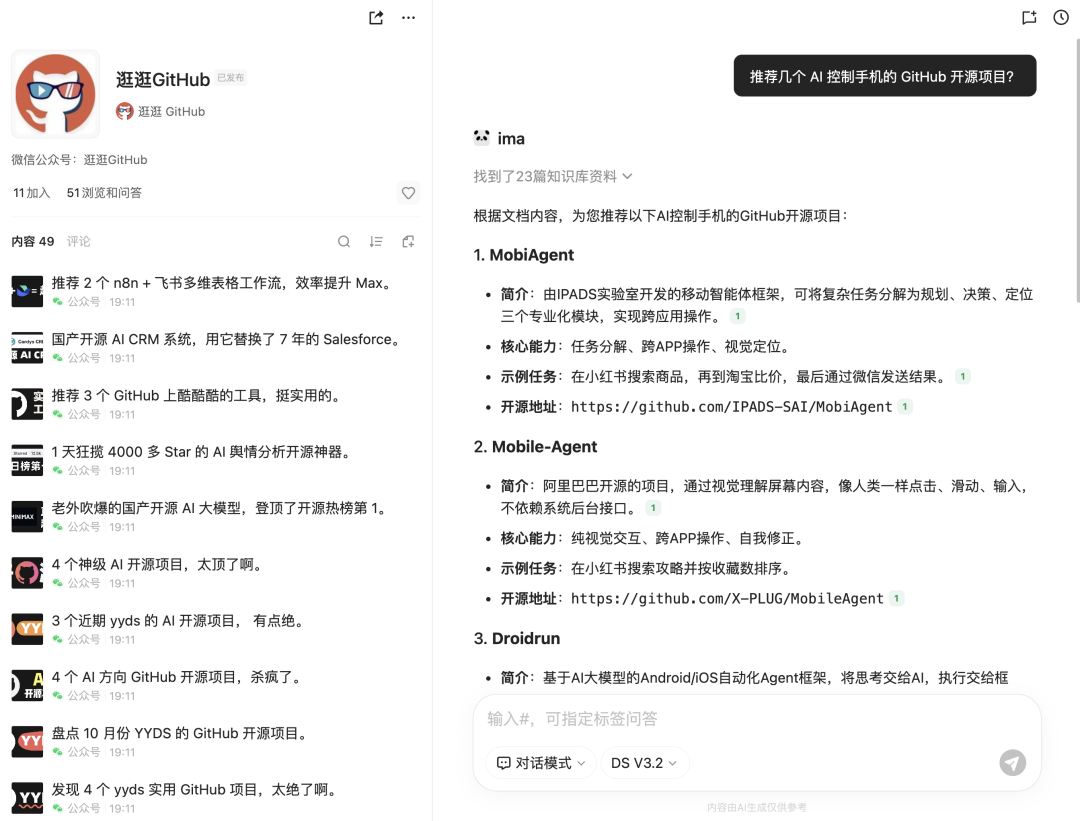This screenshot has height=821, width=1080.
Task: Click the sort icon next to search
Action: coord(375,241)
